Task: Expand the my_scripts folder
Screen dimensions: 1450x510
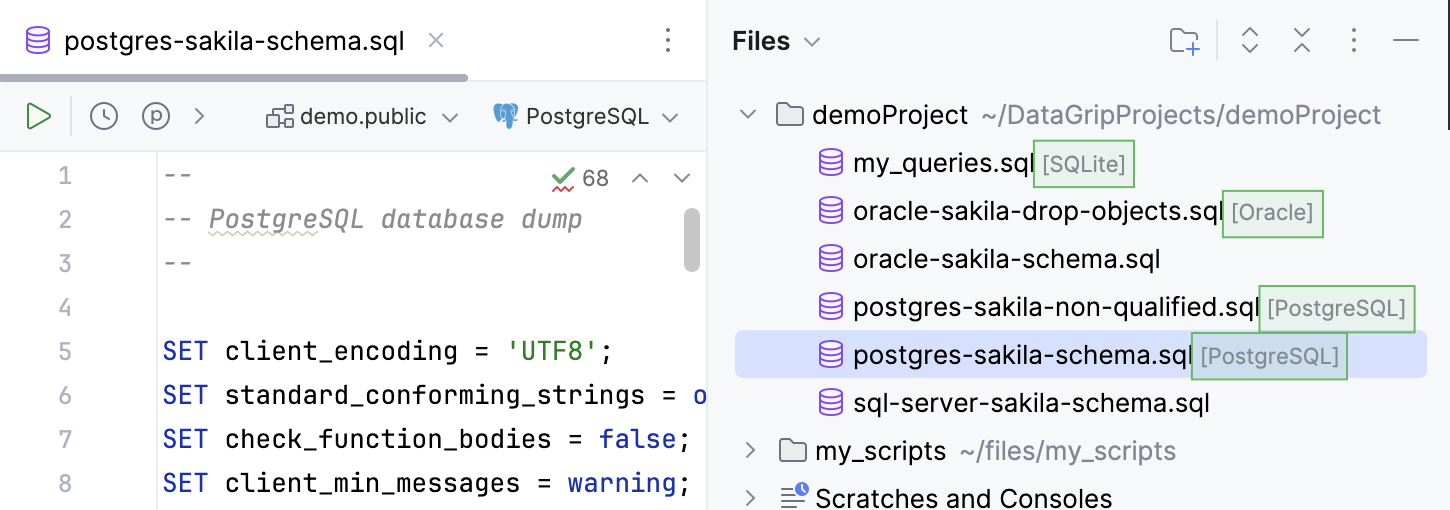Action: [749, 451]
